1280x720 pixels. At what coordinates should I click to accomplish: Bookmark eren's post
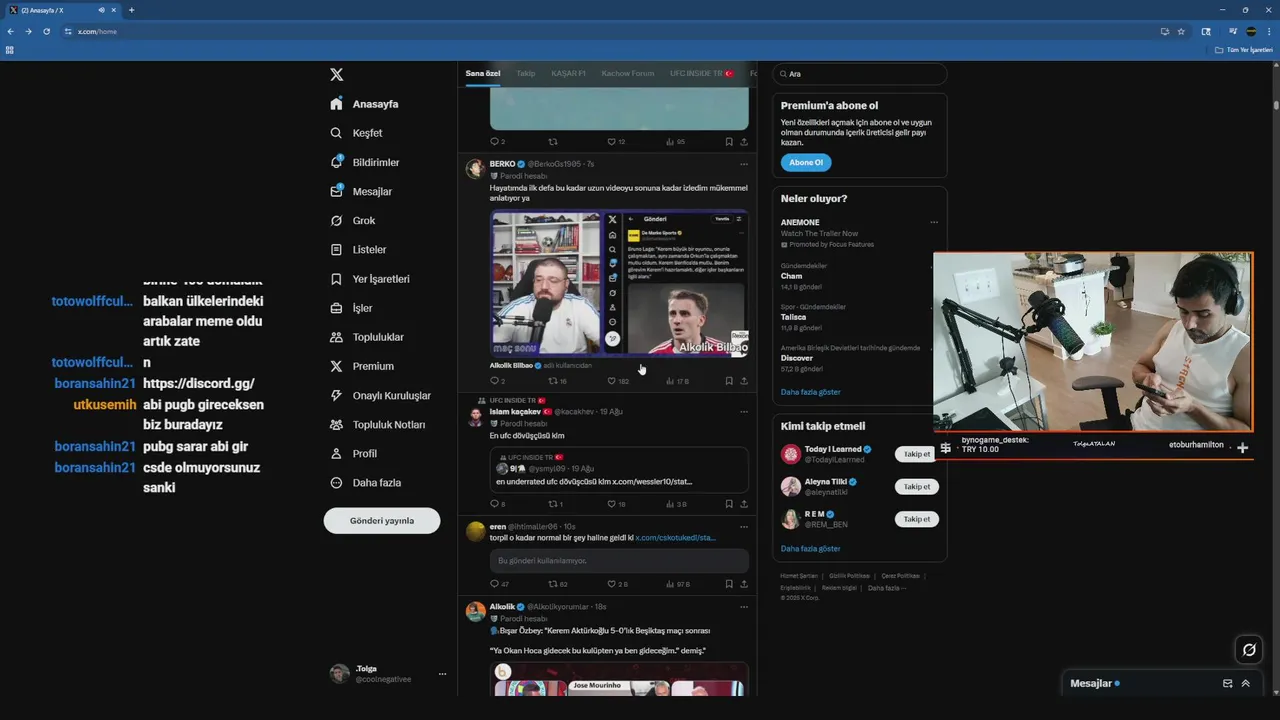click(x=729, y=584)
